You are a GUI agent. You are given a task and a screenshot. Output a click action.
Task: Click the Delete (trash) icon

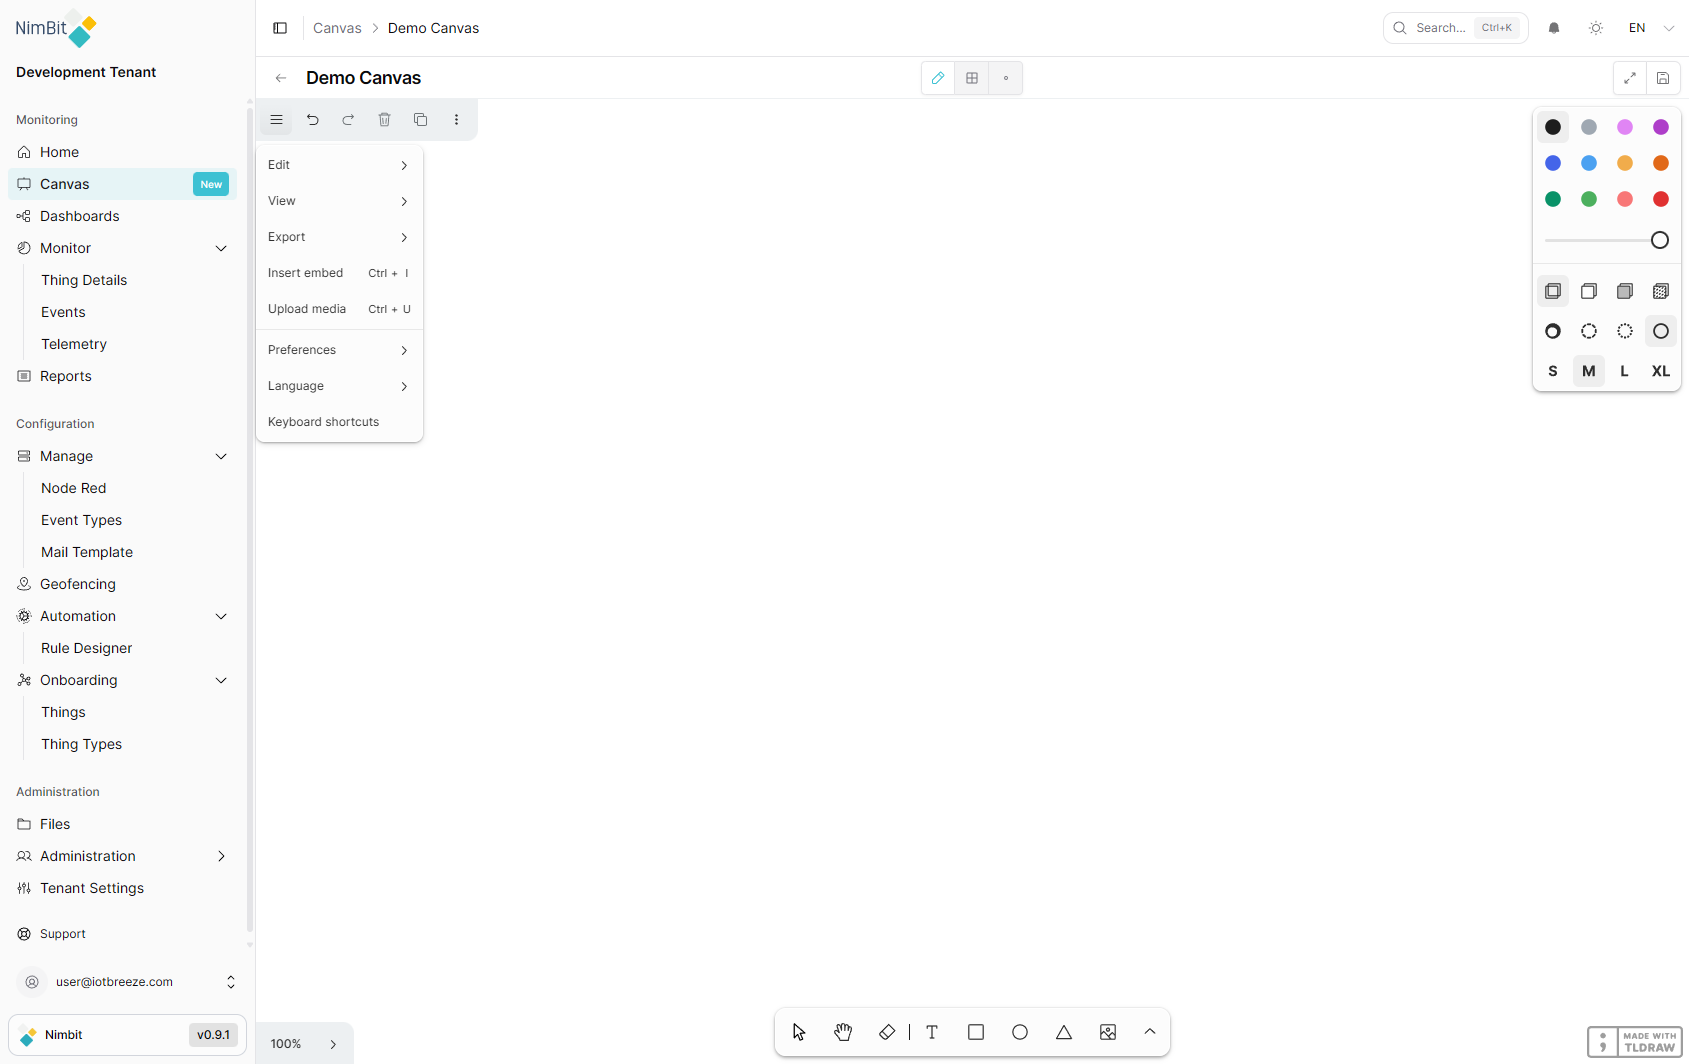(384, 119)
